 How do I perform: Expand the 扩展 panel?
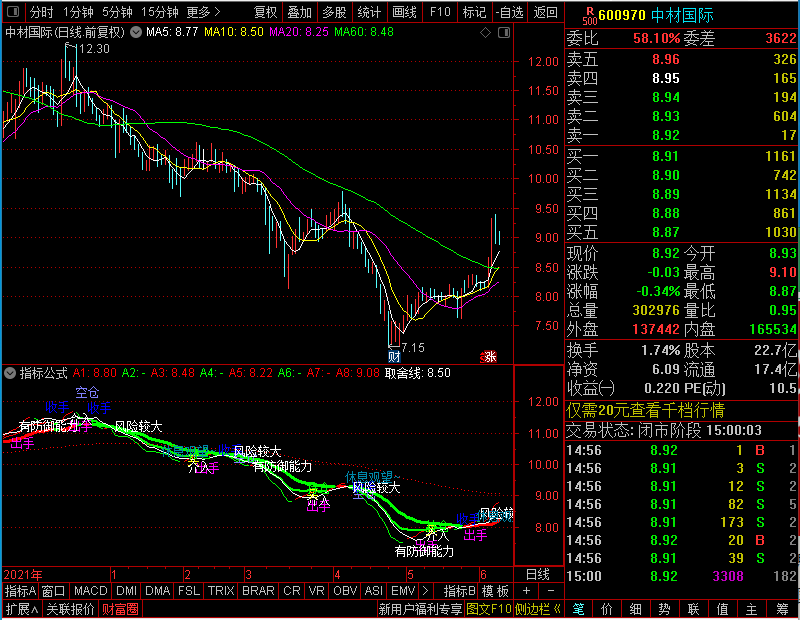point(22,609)
